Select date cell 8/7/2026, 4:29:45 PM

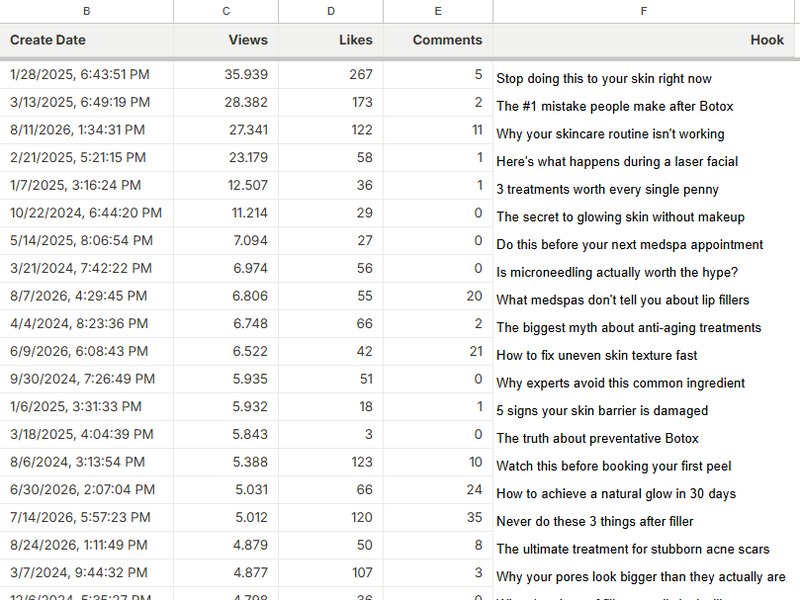click(86, 295)
